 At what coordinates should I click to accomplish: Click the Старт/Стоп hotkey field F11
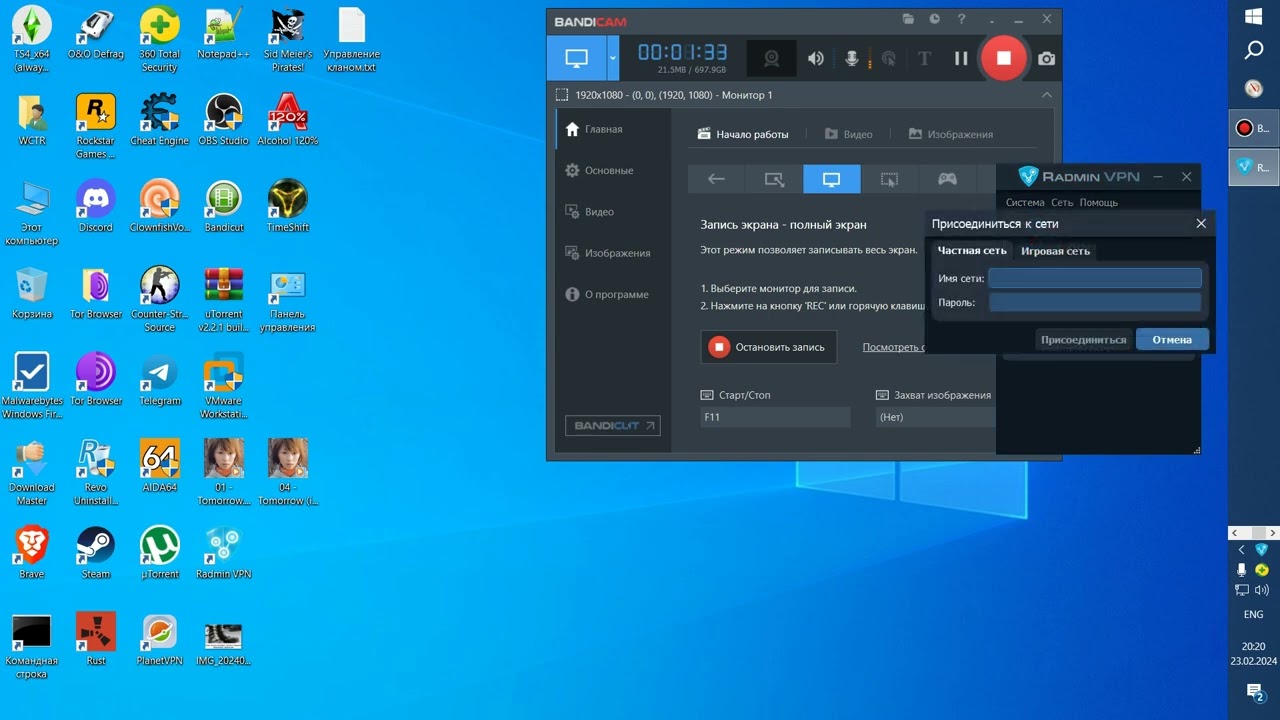click(775, 417)
